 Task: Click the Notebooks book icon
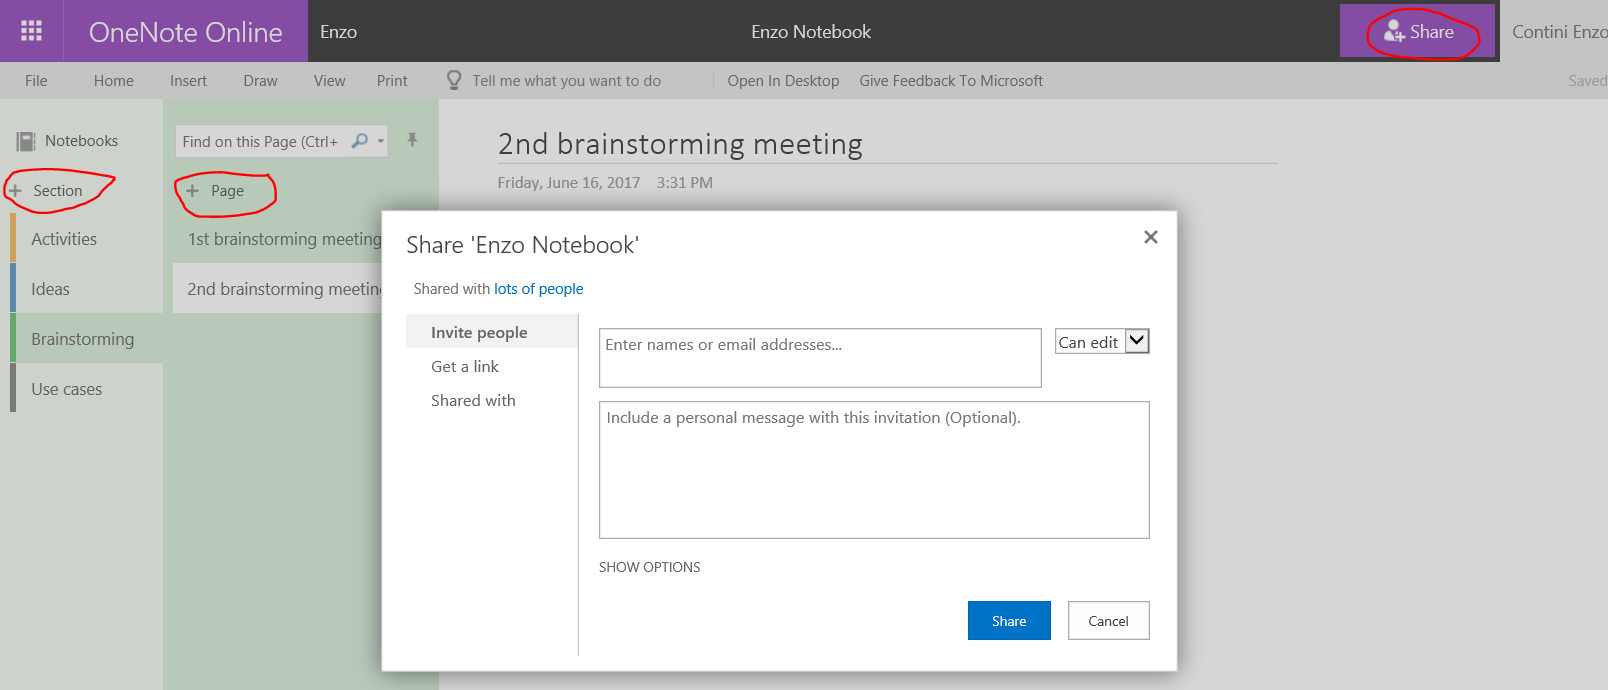[26, 142]
